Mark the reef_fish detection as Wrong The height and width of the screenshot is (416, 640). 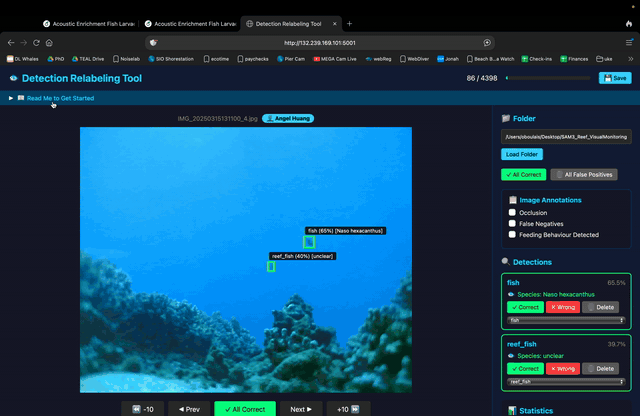(563, 368)
